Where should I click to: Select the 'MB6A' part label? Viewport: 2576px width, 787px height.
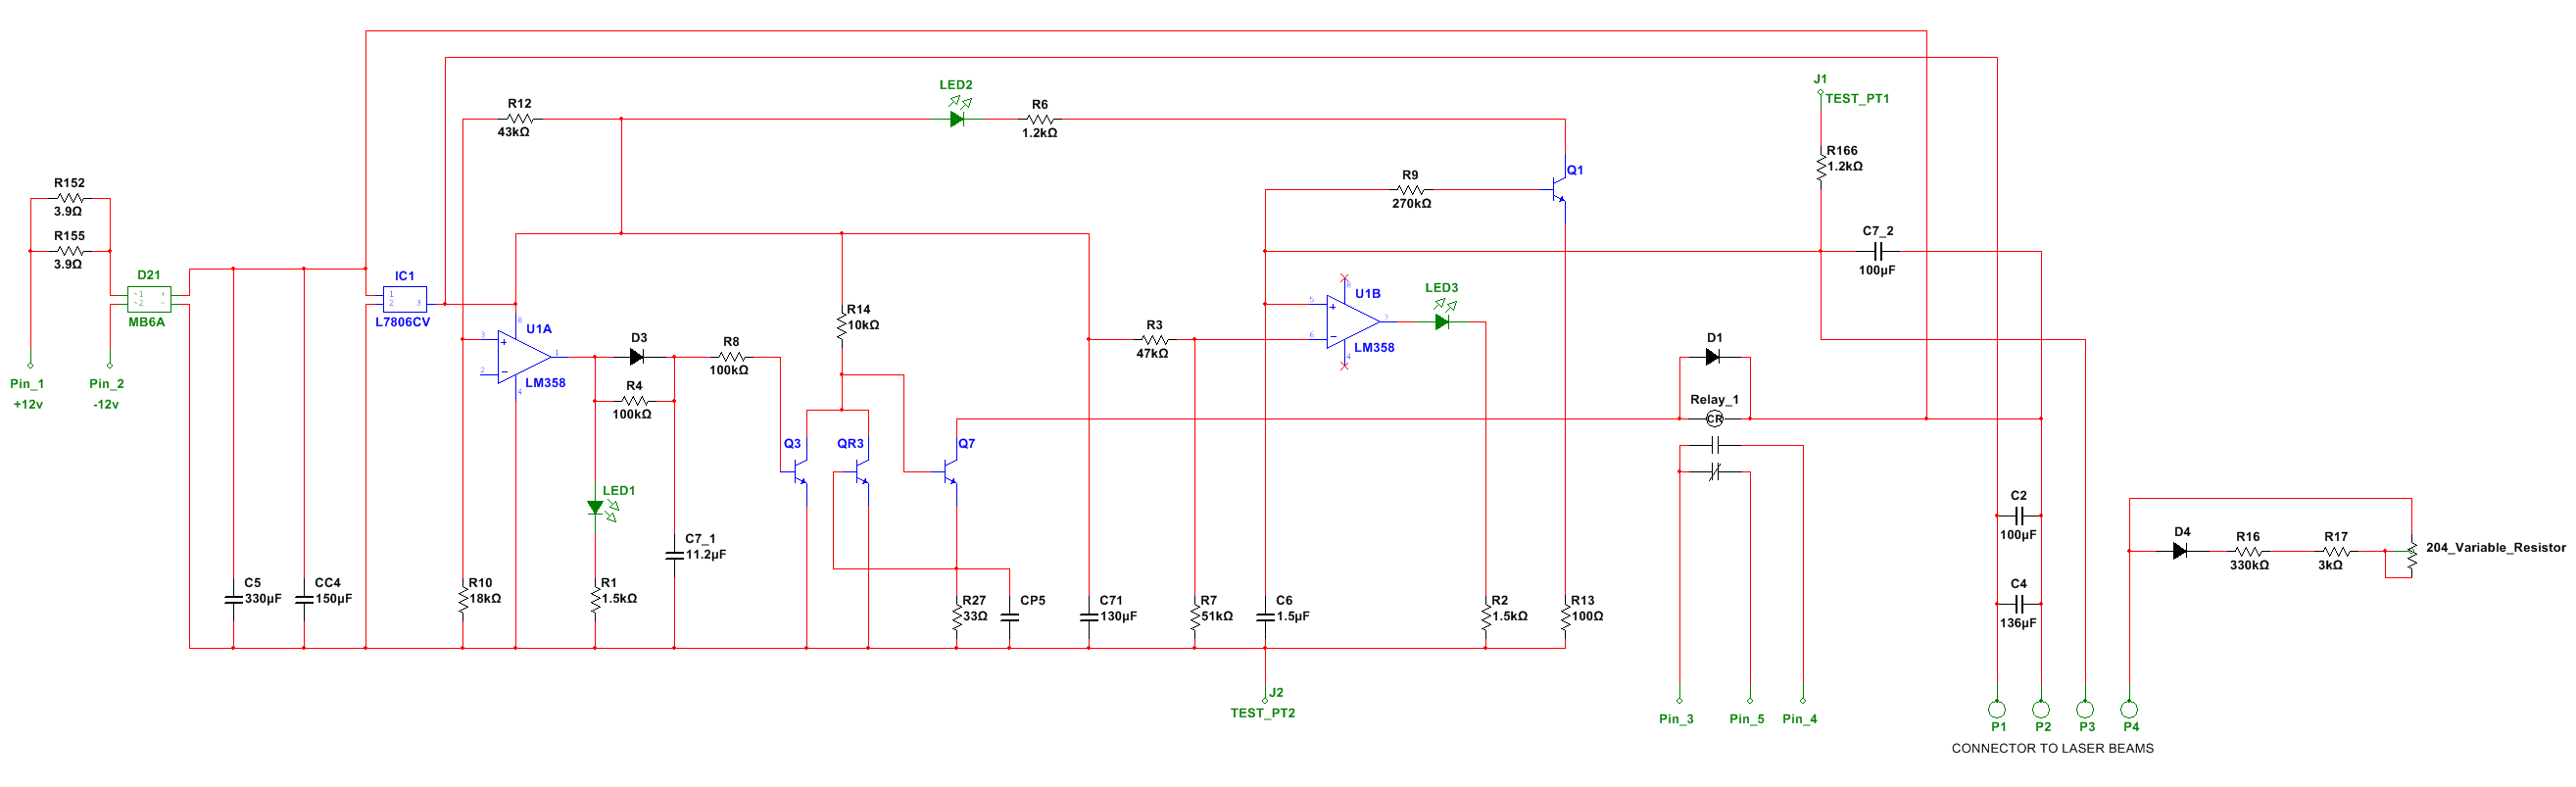coord(147,322)
